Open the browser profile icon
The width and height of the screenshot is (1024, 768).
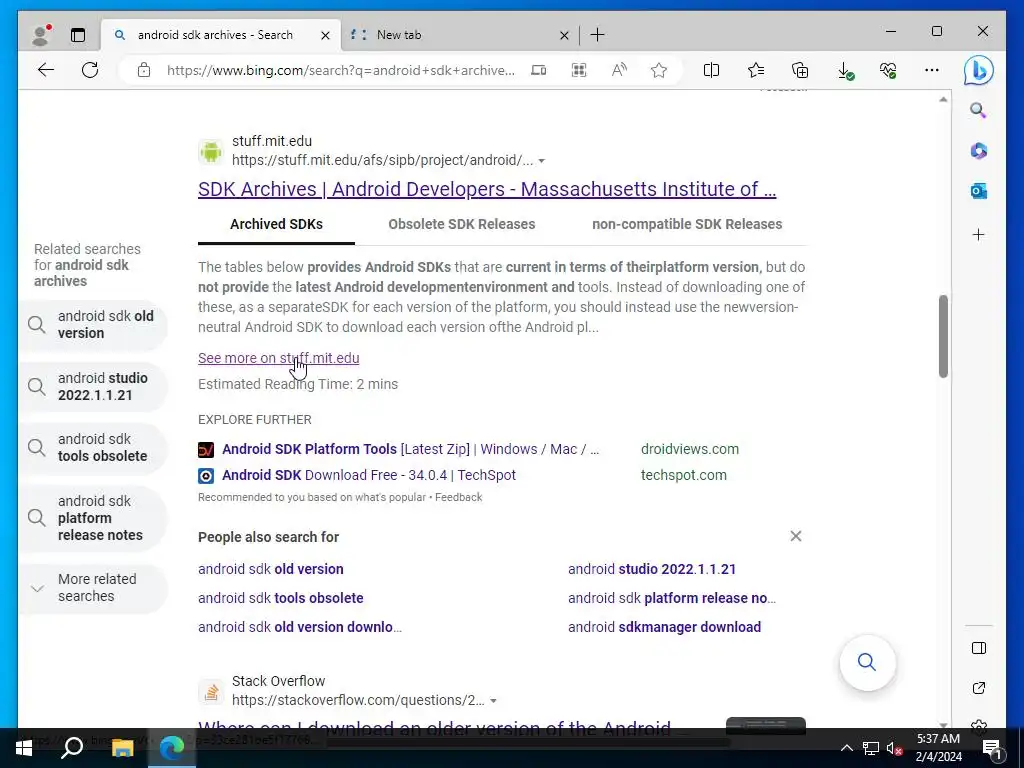tap(41, 35)
